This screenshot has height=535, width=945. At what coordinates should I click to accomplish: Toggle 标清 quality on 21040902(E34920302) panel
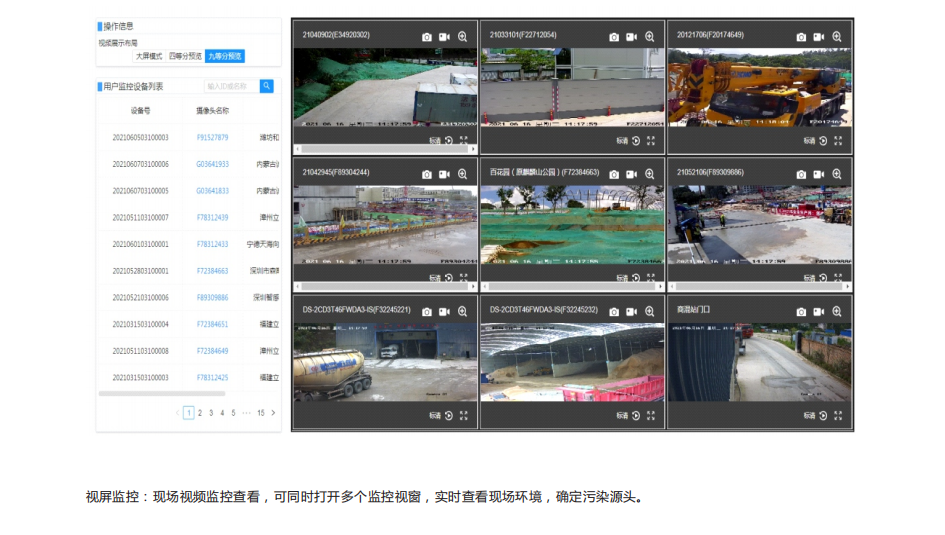coord(435,140)
